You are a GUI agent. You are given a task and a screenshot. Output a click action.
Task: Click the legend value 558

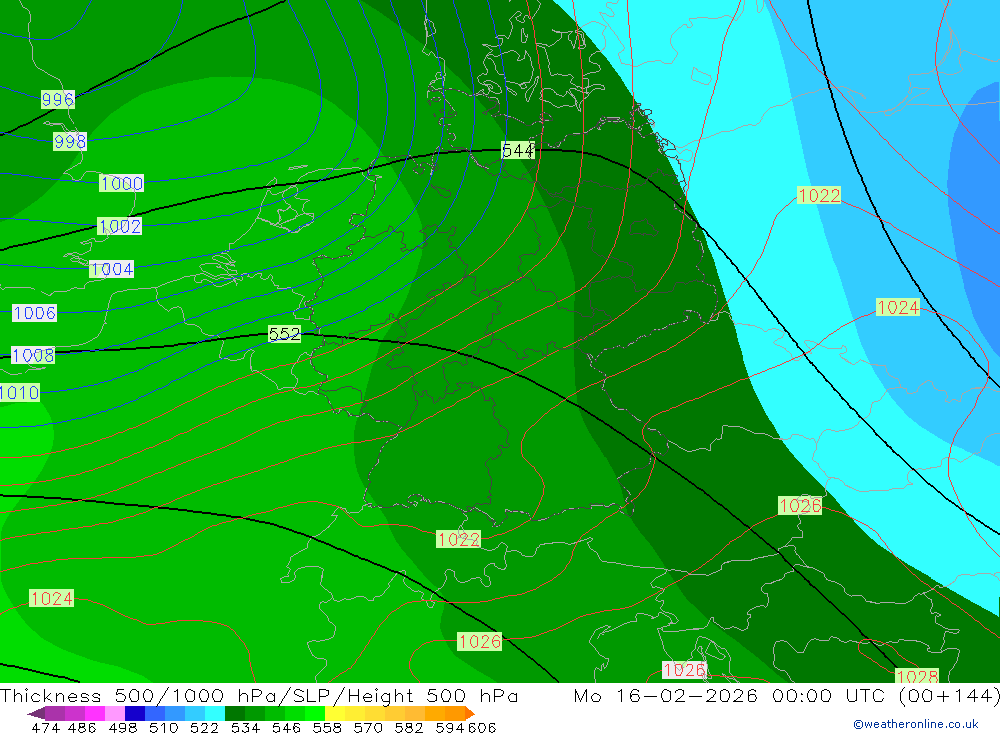point(327,727)
